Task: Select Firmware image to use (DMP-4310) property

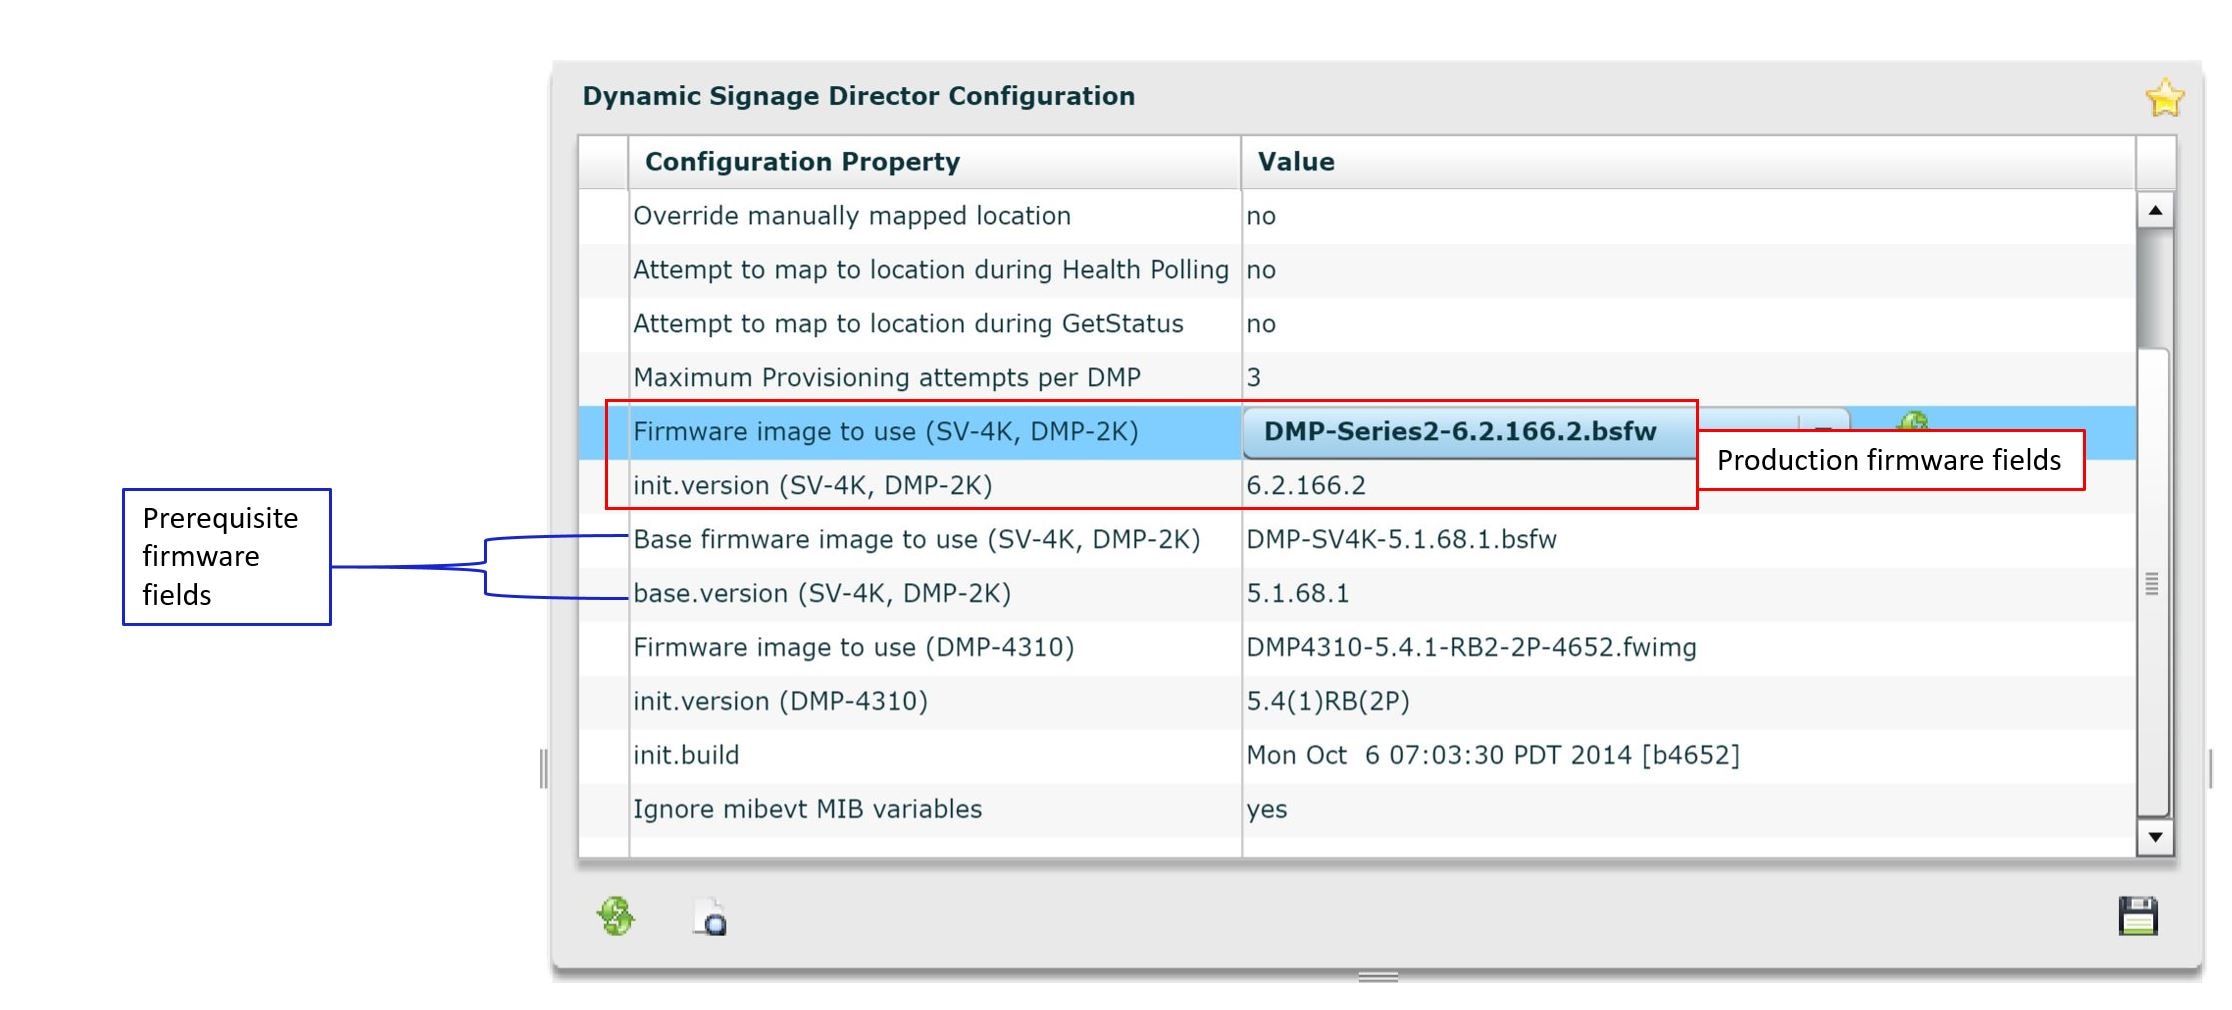Action: click(853, 648)
